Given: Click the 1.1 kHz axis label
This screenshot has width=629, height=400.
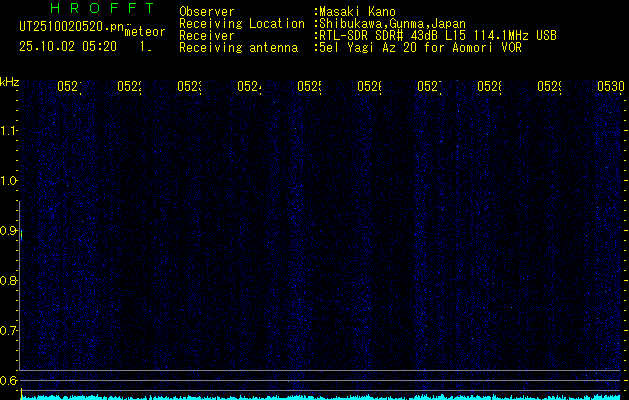Looking at the screenshot, I should coord(7,130).
